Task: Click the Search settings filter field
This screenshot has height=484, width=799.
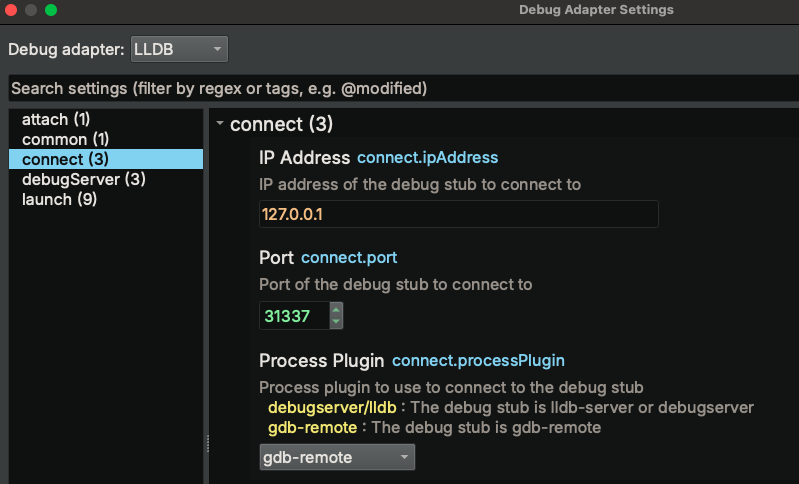Action: click(x=404, y=89)
